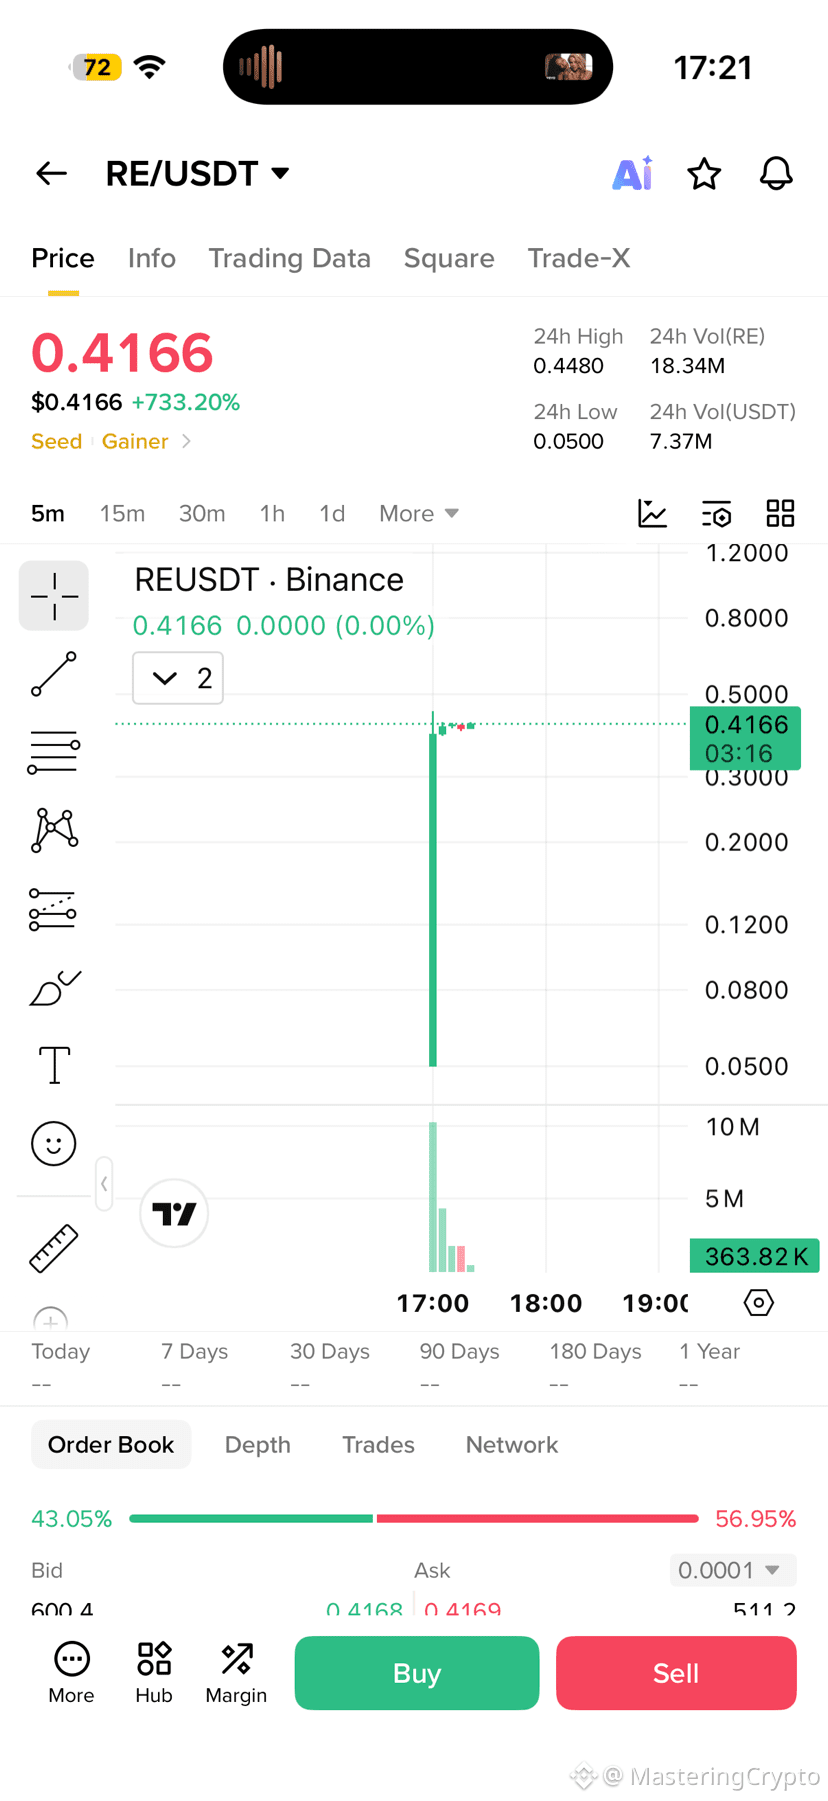Screen dimensions: 828x1801
Task: Open the AI assistant icon
Action: tap(632, 174)
